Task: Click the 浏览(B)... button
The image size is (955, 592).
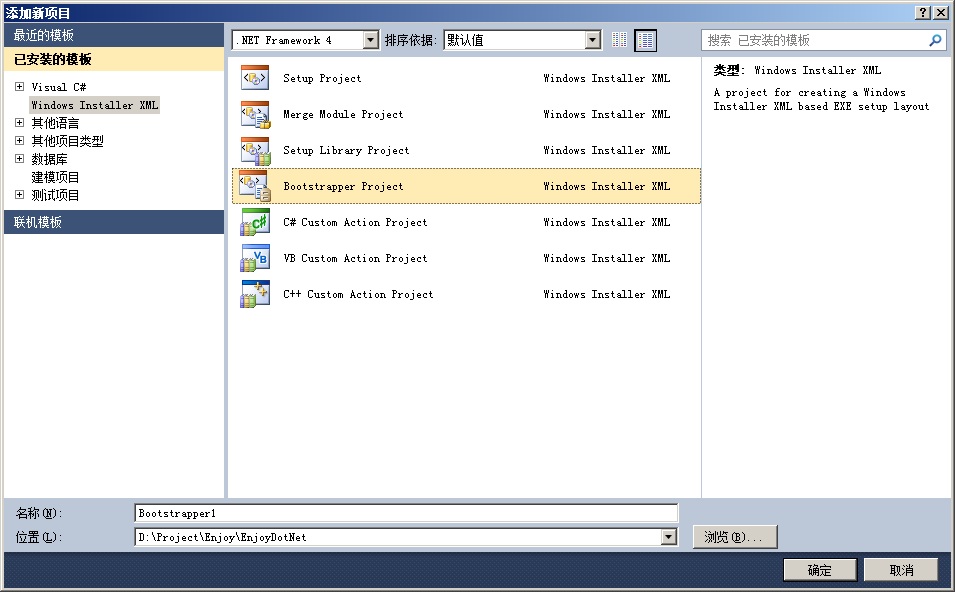Action: pyautogui.click(x=735, y=537)
